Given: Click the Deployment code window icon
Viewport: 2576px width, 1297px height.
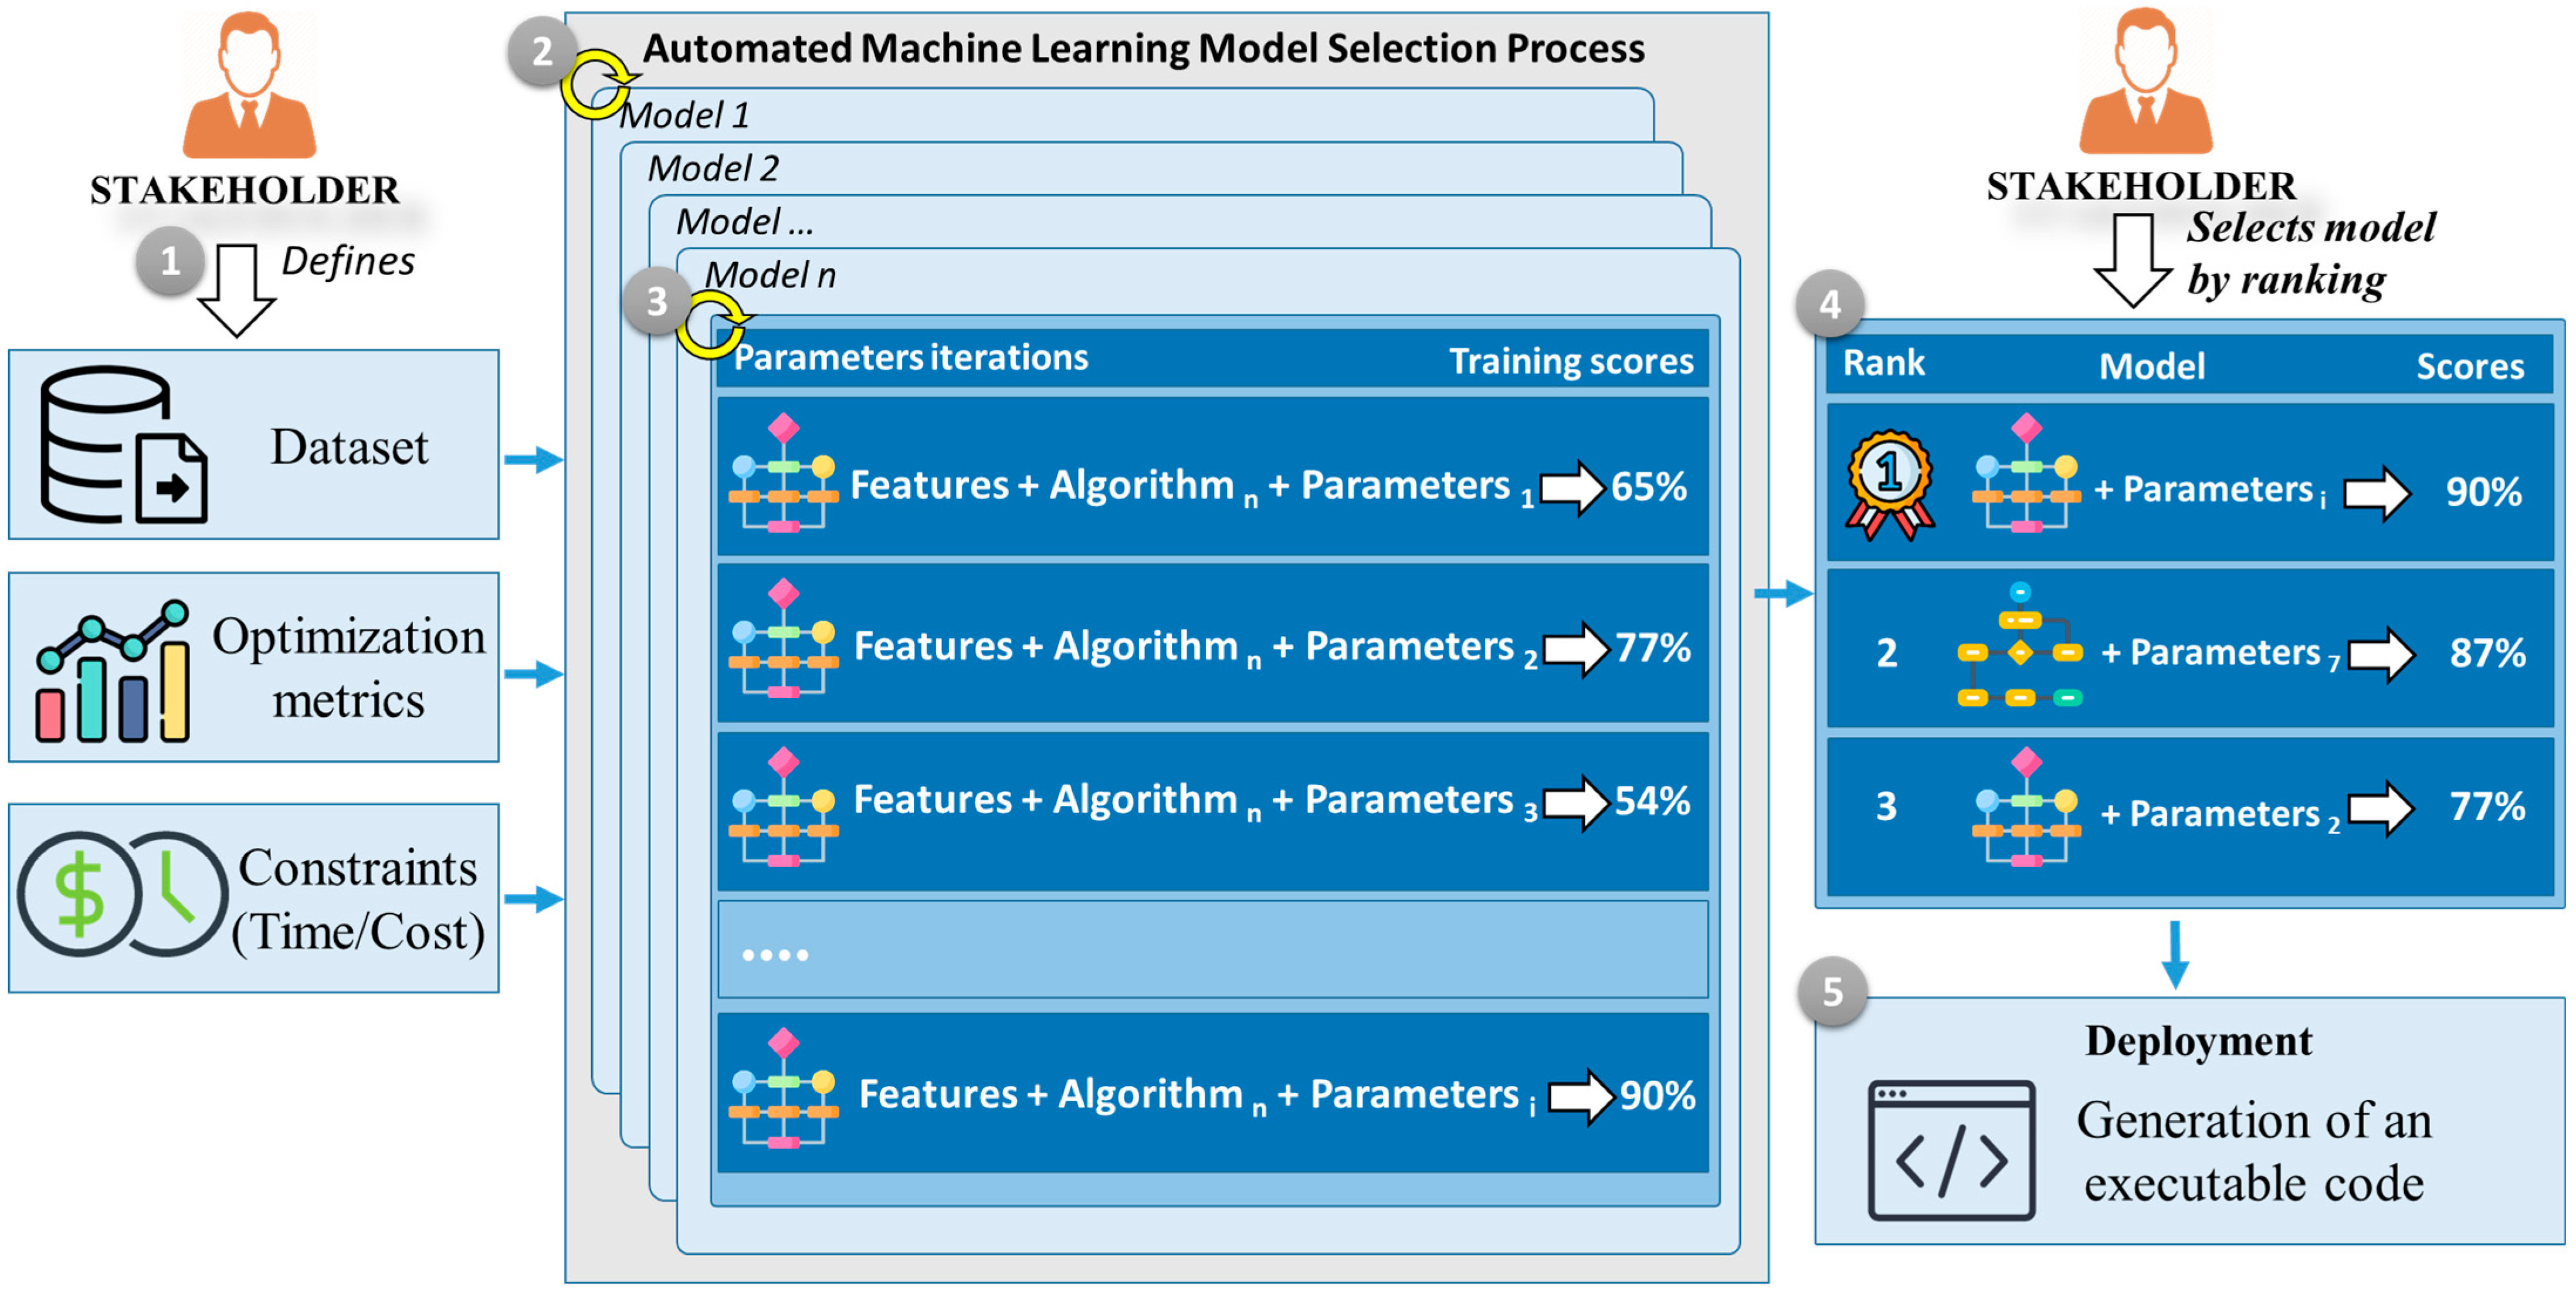Looking at the screenshot, I should (x=1950, y=1150).
